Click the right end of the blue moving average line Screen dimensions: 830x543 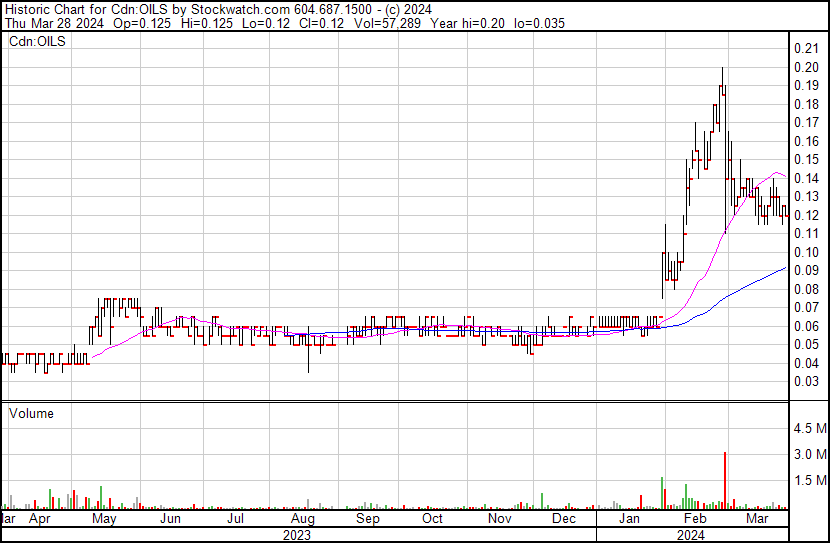[x=785, y=268]
